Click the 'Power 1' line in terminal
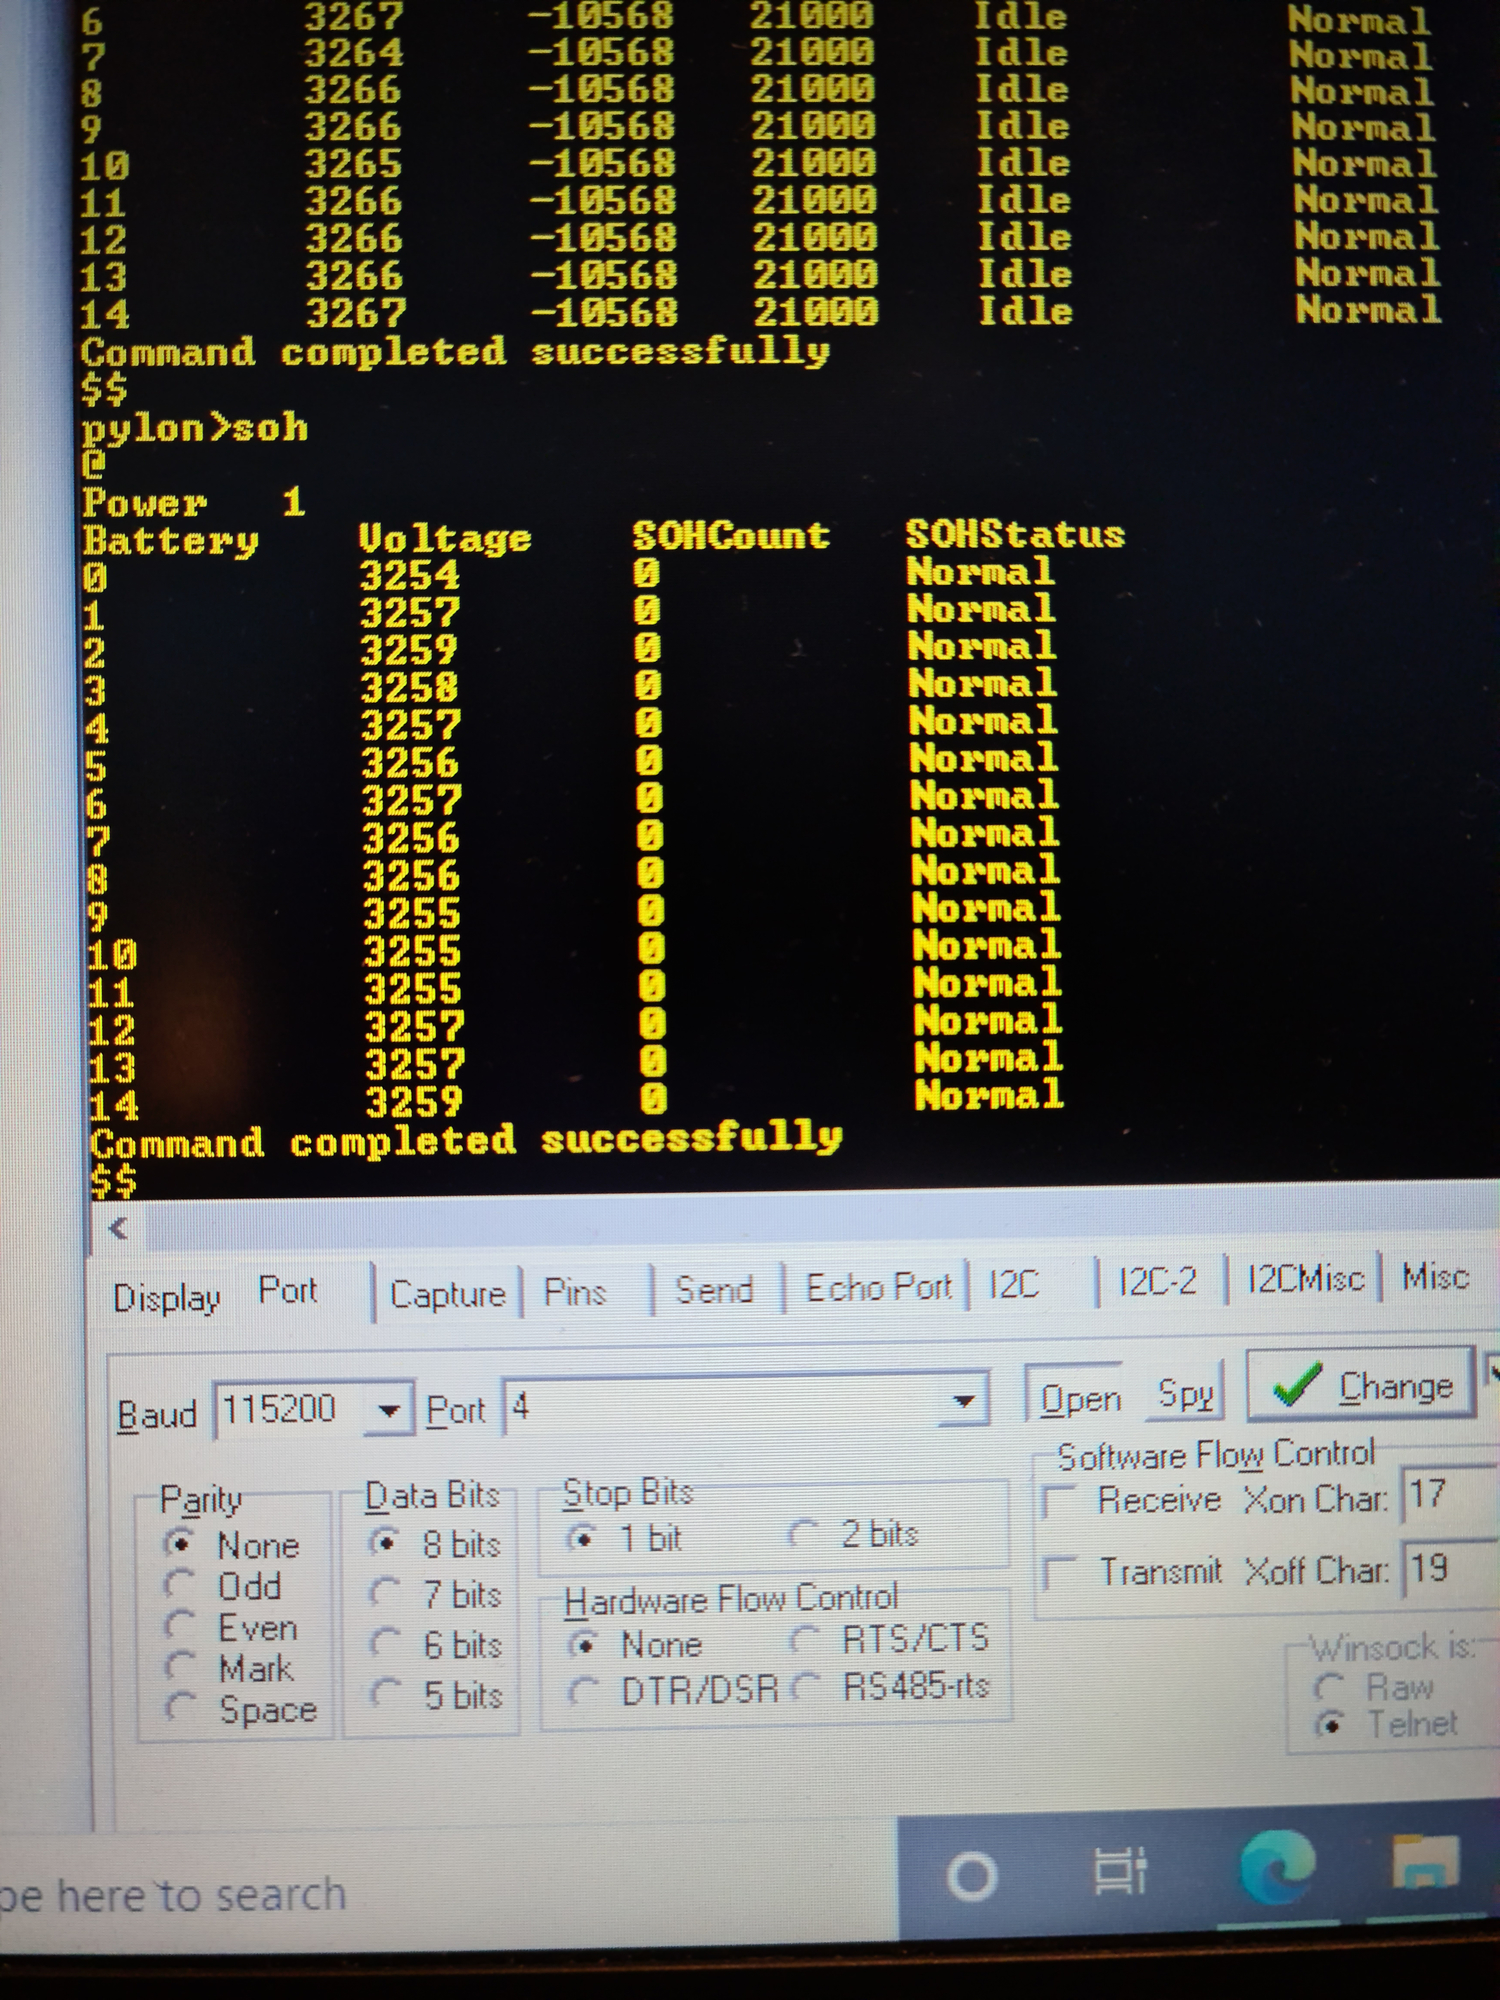 coord(194,502)
